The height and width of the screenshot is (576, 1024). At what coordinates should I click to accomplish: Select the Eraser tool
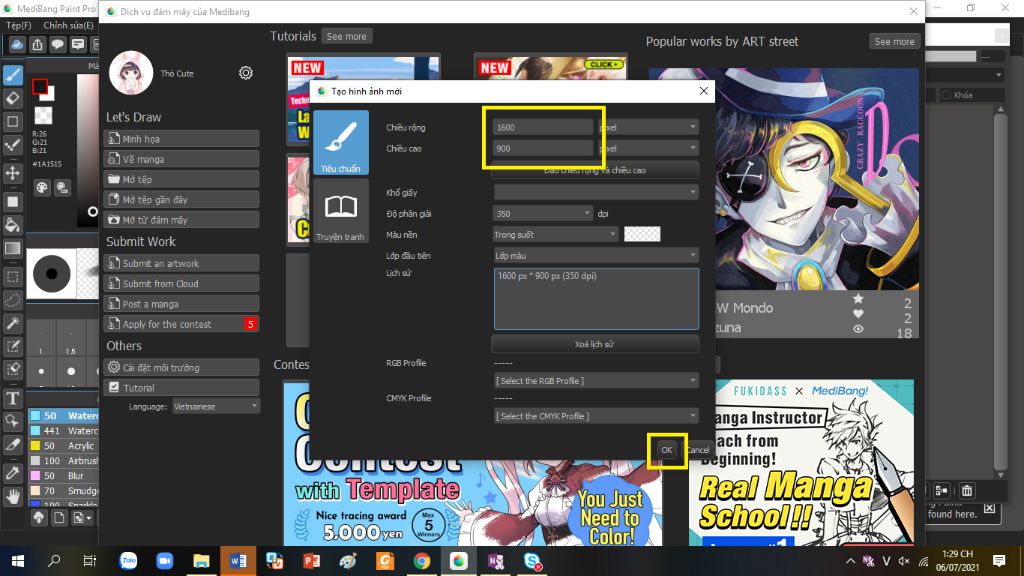pyautogui.click(x=12, y=99)
